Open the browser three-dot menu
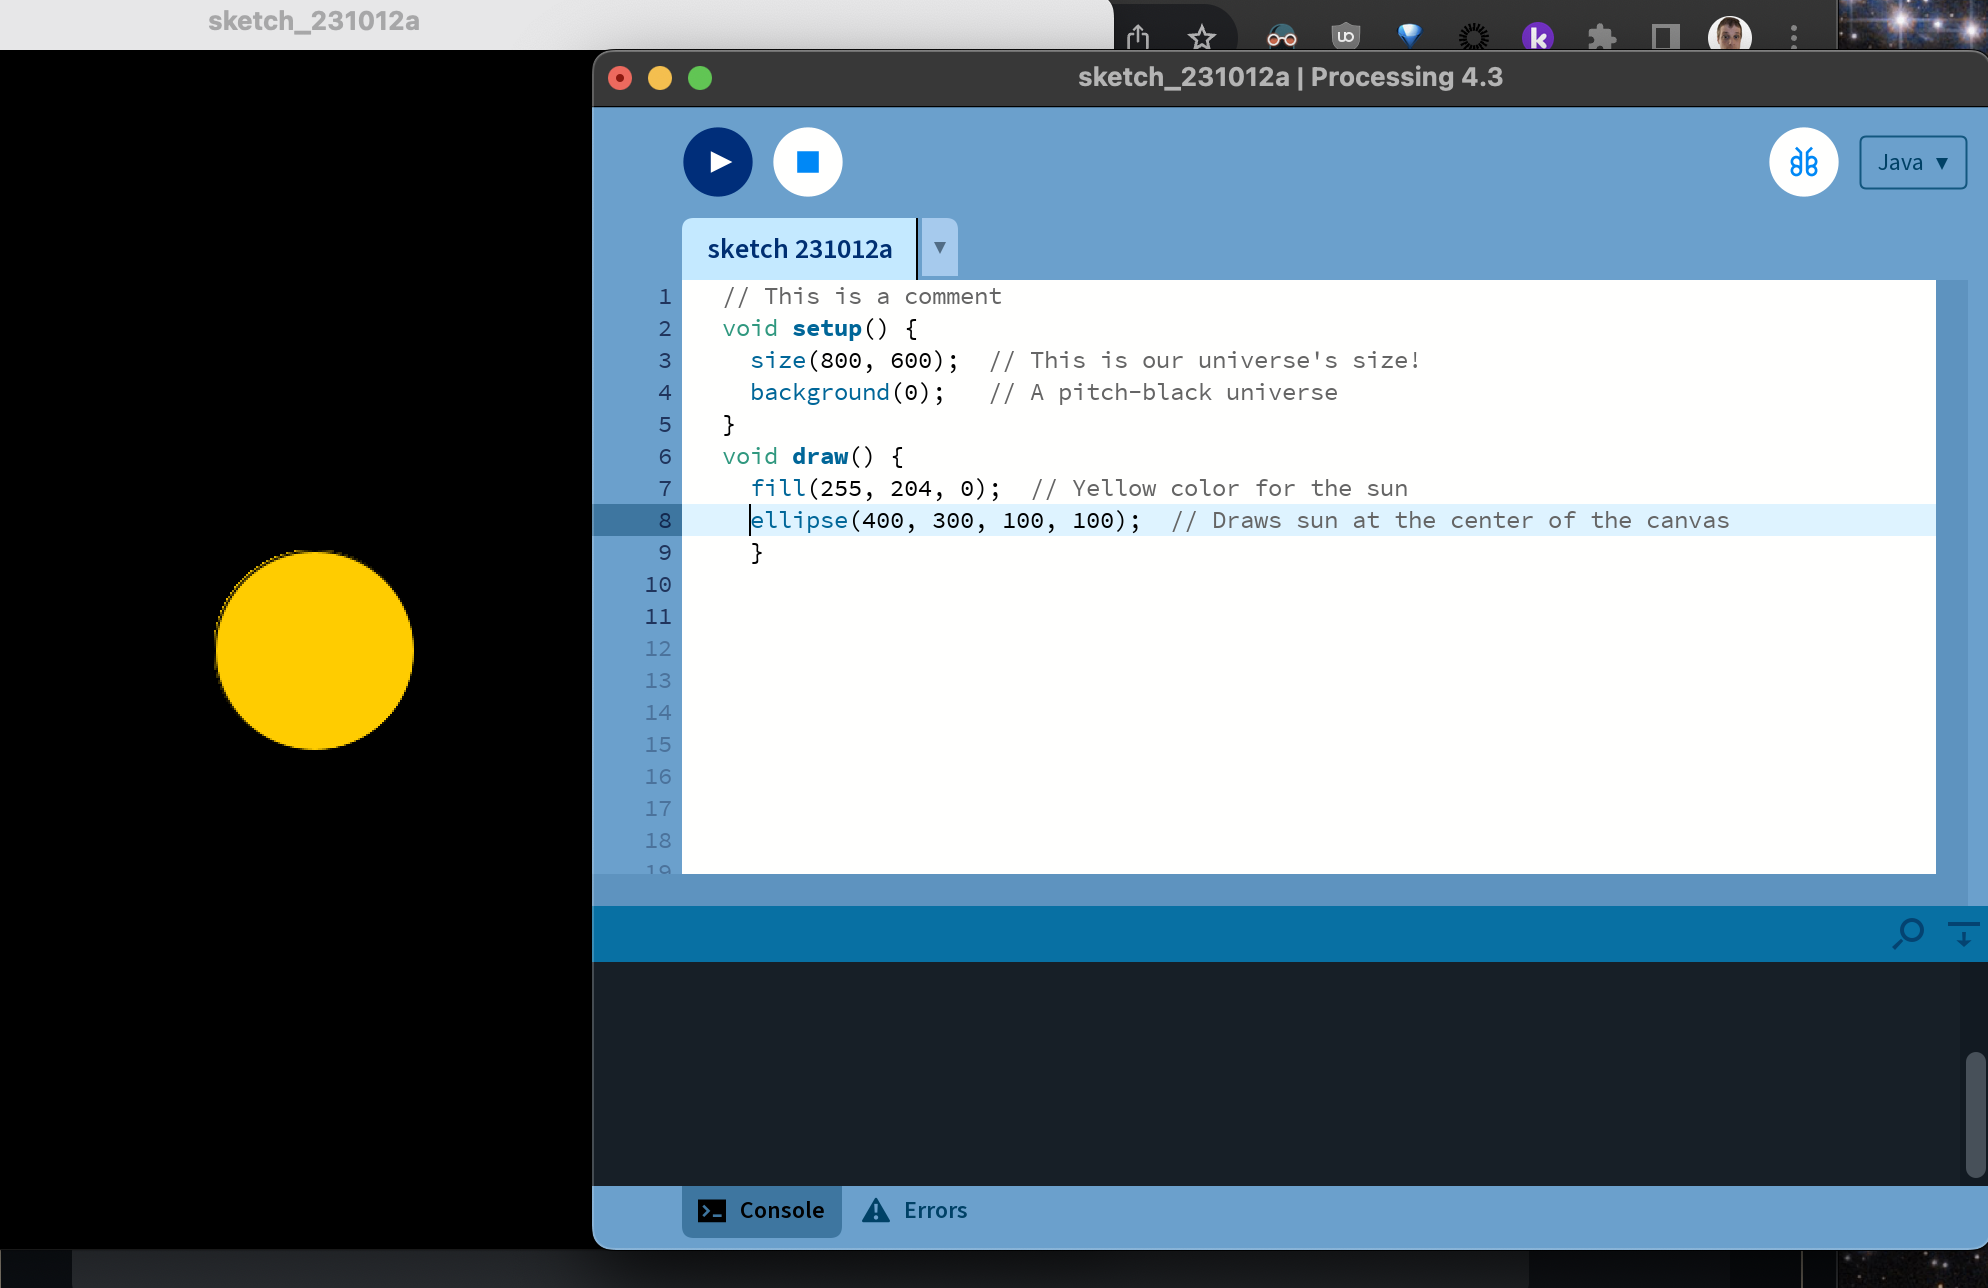Screen dimensions: 1988x1288 coord(1793,38)
